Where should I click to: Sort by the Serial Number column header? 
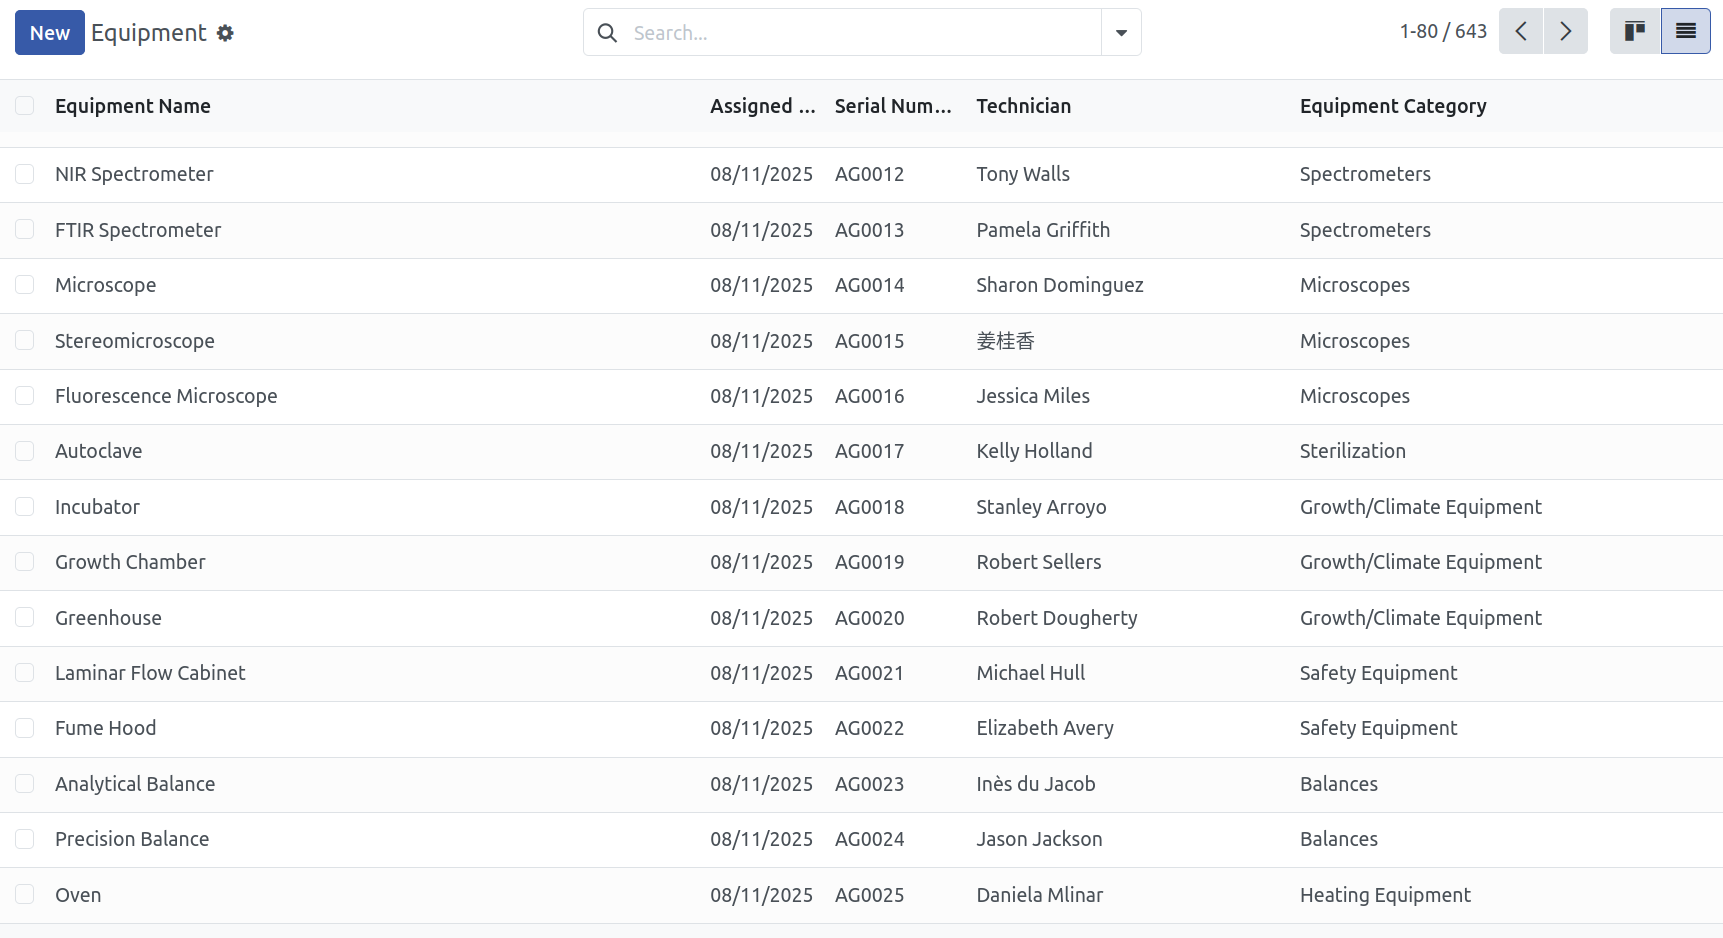893,106
